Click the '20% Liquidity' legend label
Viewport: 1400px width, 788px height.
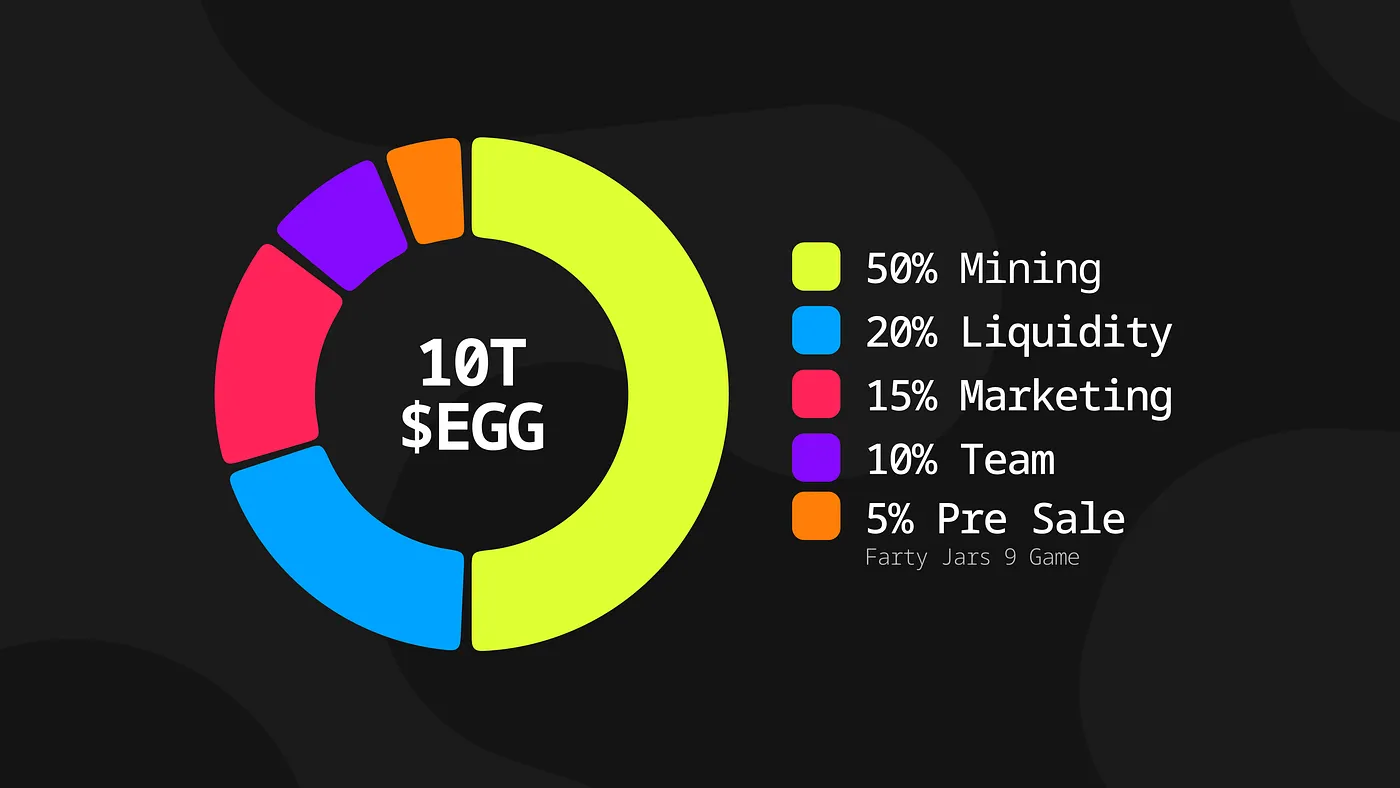[1018, 332]
